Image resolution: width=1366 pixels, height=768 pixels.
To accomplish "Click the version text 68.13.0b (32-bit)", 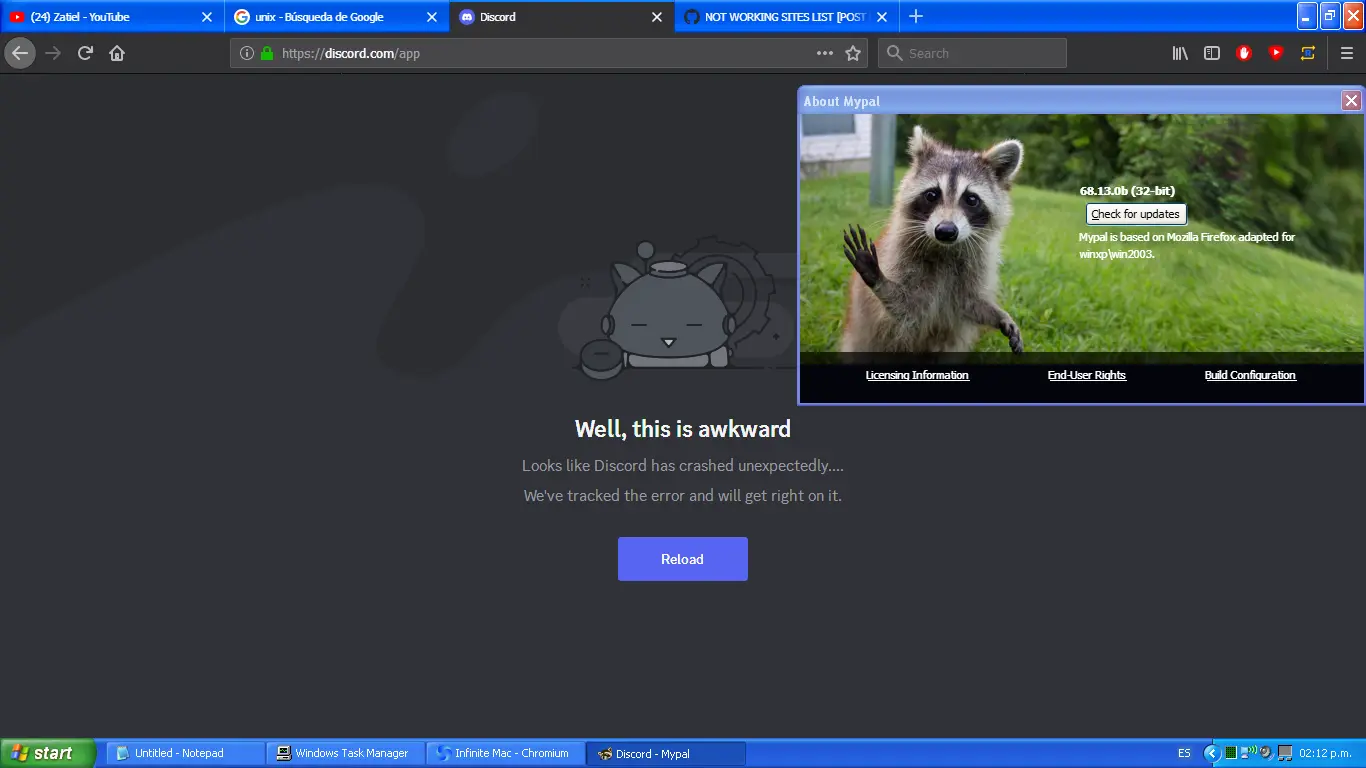I will (1127, 191).
